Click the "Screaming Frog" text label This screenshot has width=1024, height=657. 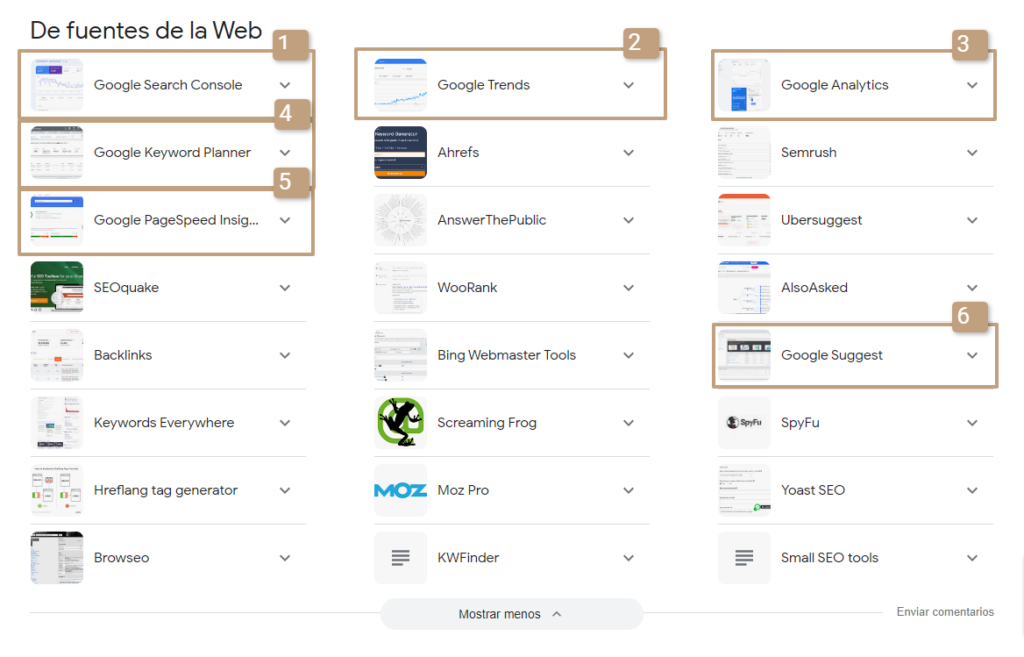(x=487, y=423)
